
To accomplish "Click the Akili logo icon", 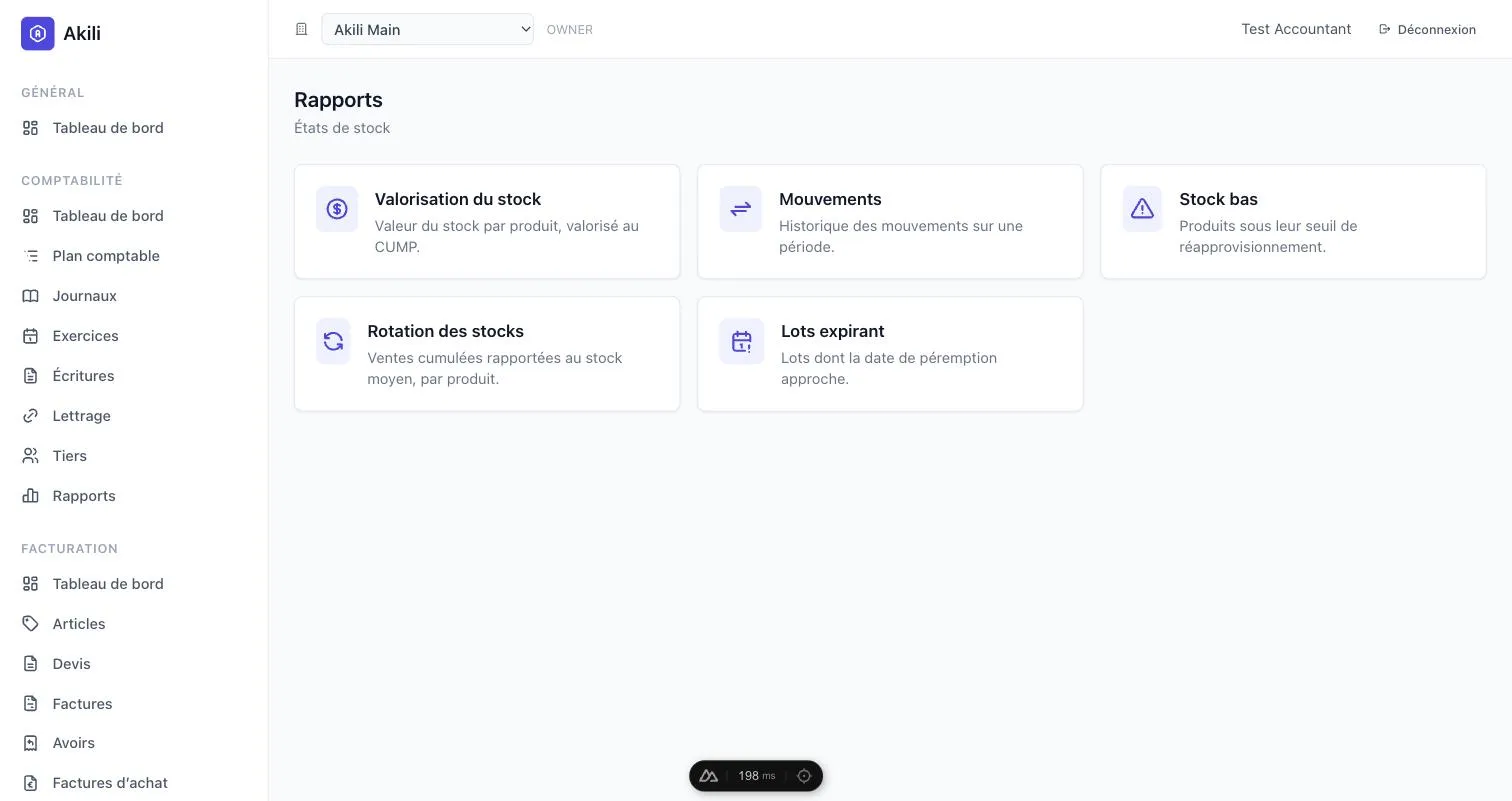I will (38, 33).
